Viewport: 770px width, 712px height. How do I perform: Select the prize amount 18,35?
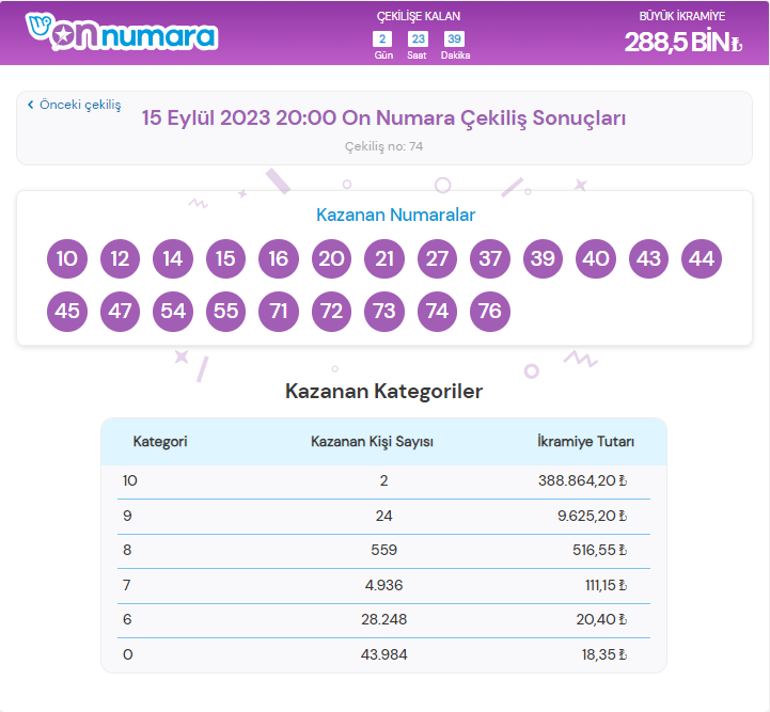tap(605, 655)
